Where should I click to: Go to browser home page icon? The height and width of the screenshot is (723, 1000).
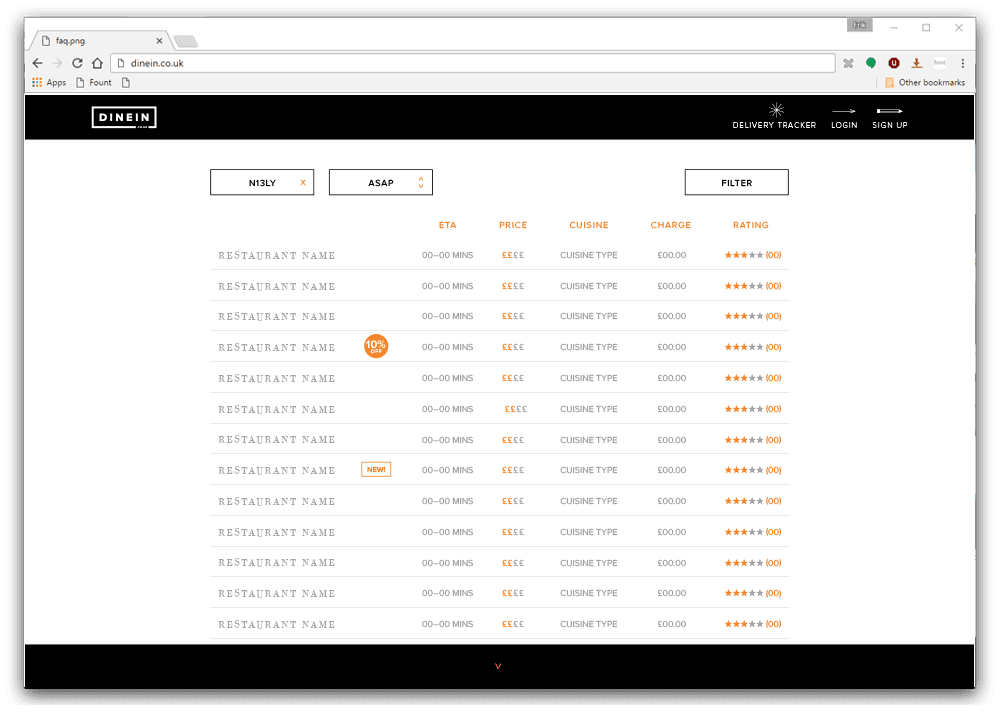click(97, 63)
